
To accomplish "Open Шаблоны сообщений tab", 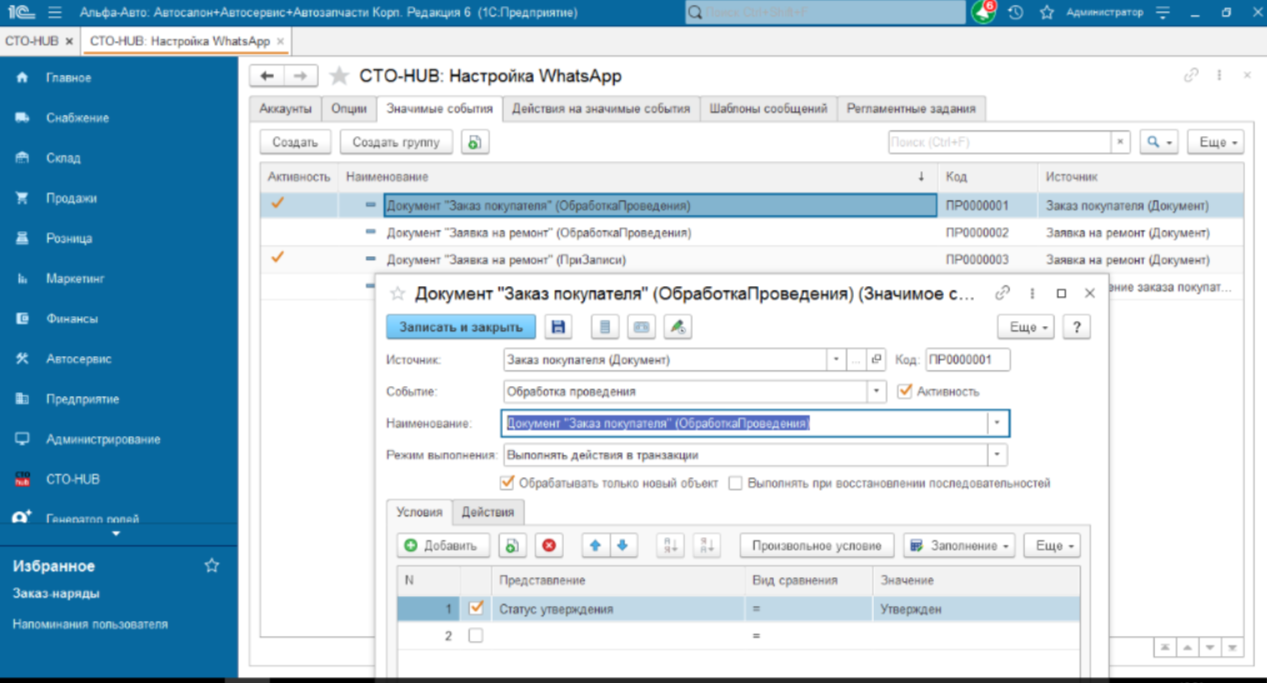I will [768, 109].
